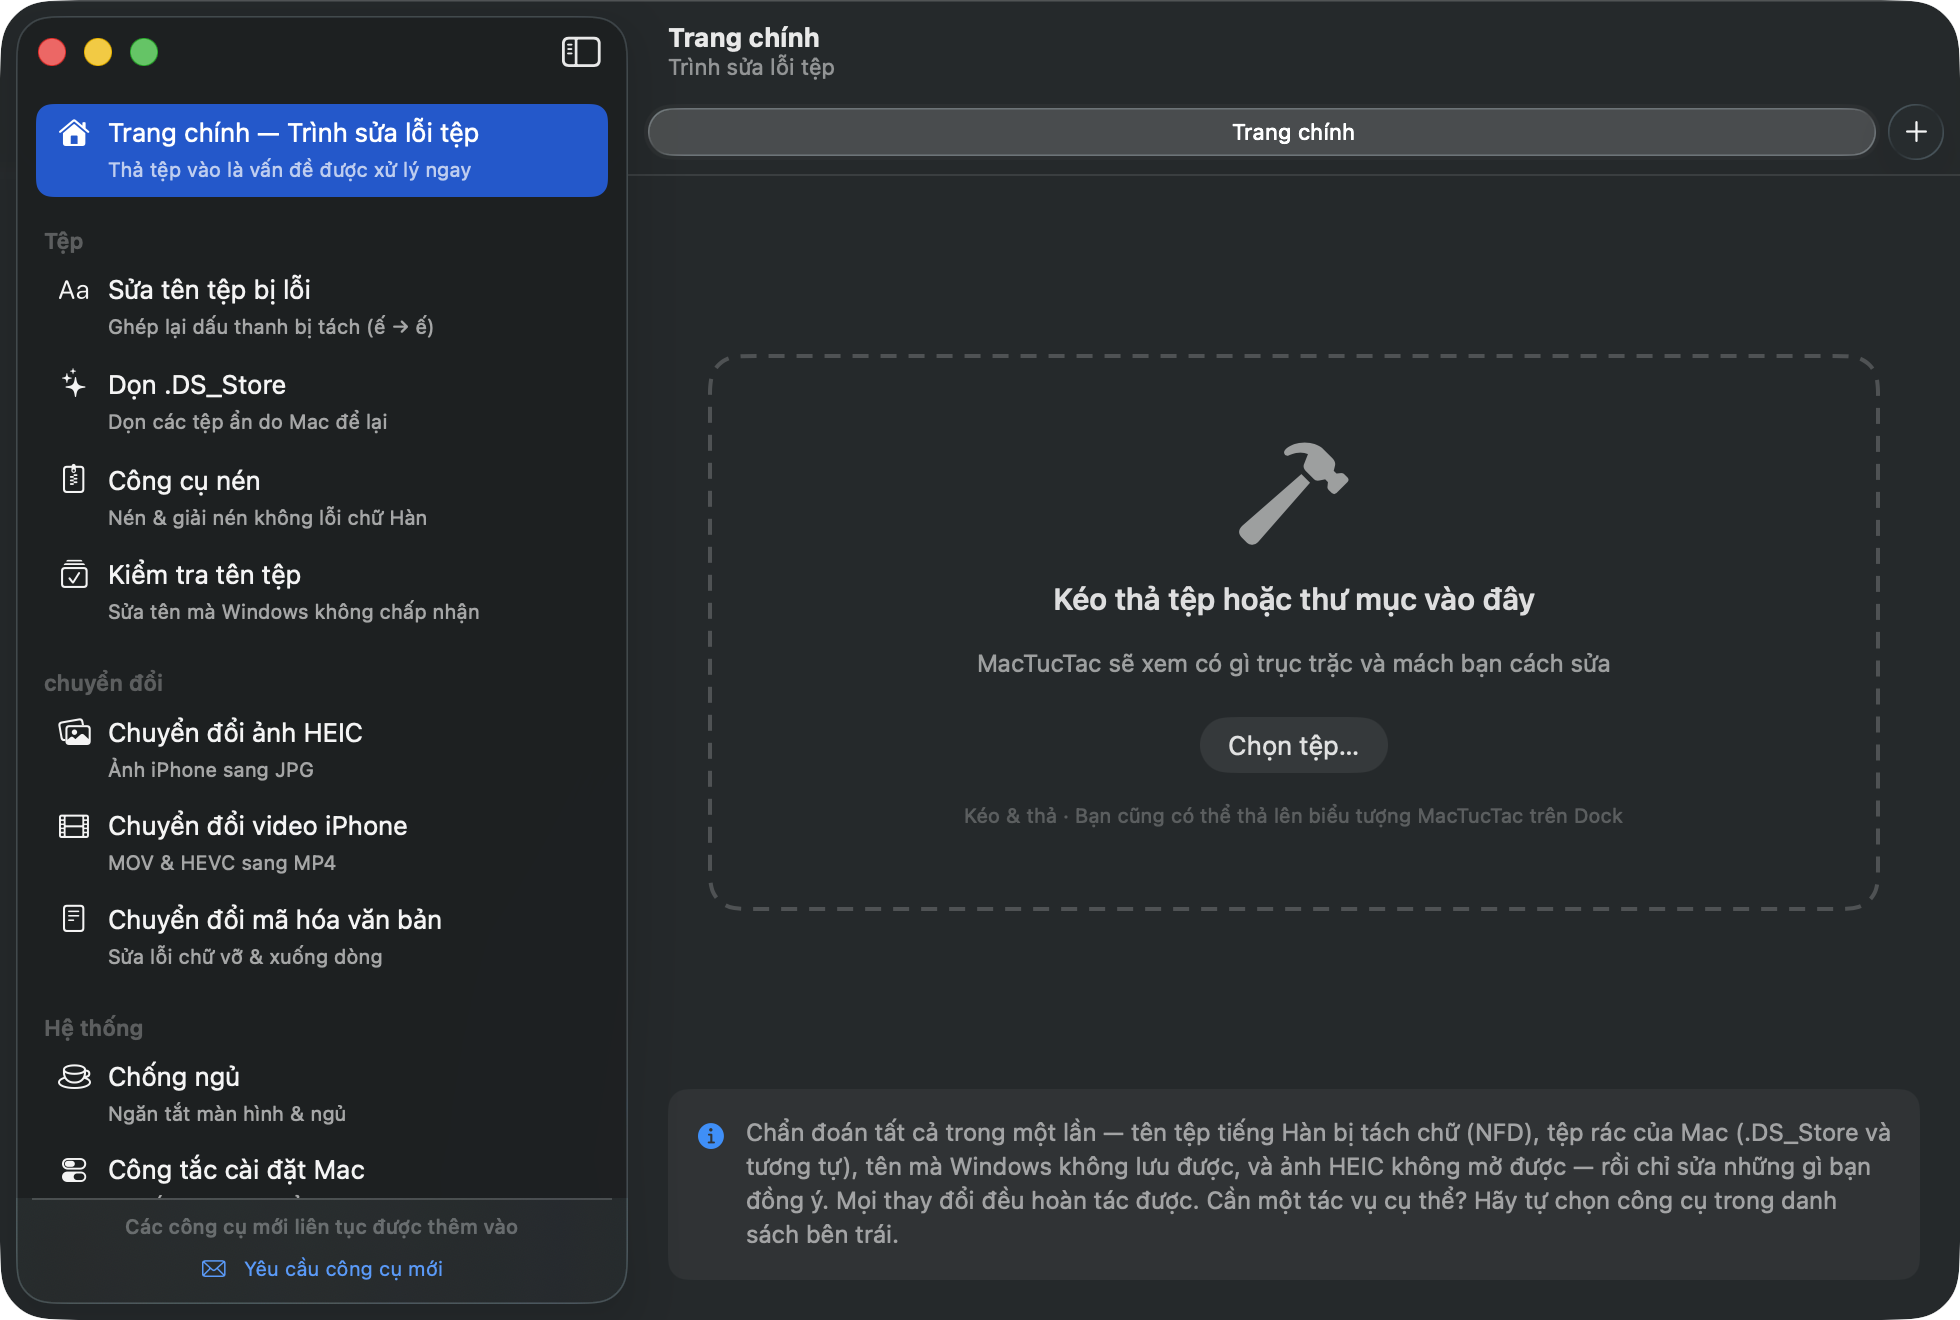Open the Sửa tên tệp bị lỗi tool
Viewport: 1960px width, 1320px height.
[322, 307]
